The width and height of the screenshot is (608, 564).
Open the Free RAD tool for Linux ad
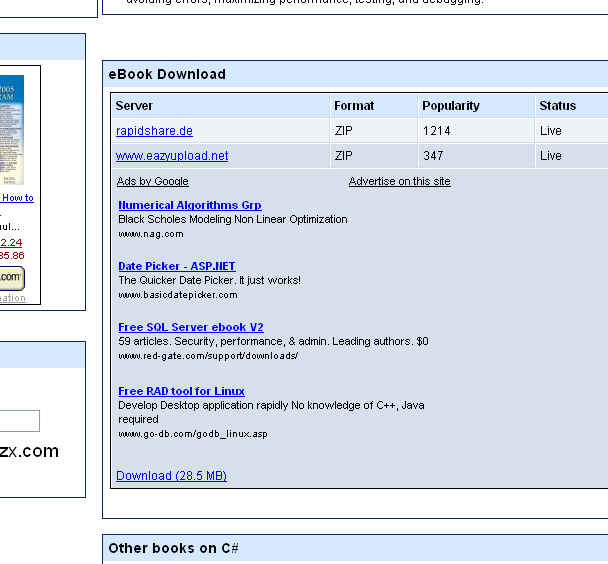pos(181,391)
